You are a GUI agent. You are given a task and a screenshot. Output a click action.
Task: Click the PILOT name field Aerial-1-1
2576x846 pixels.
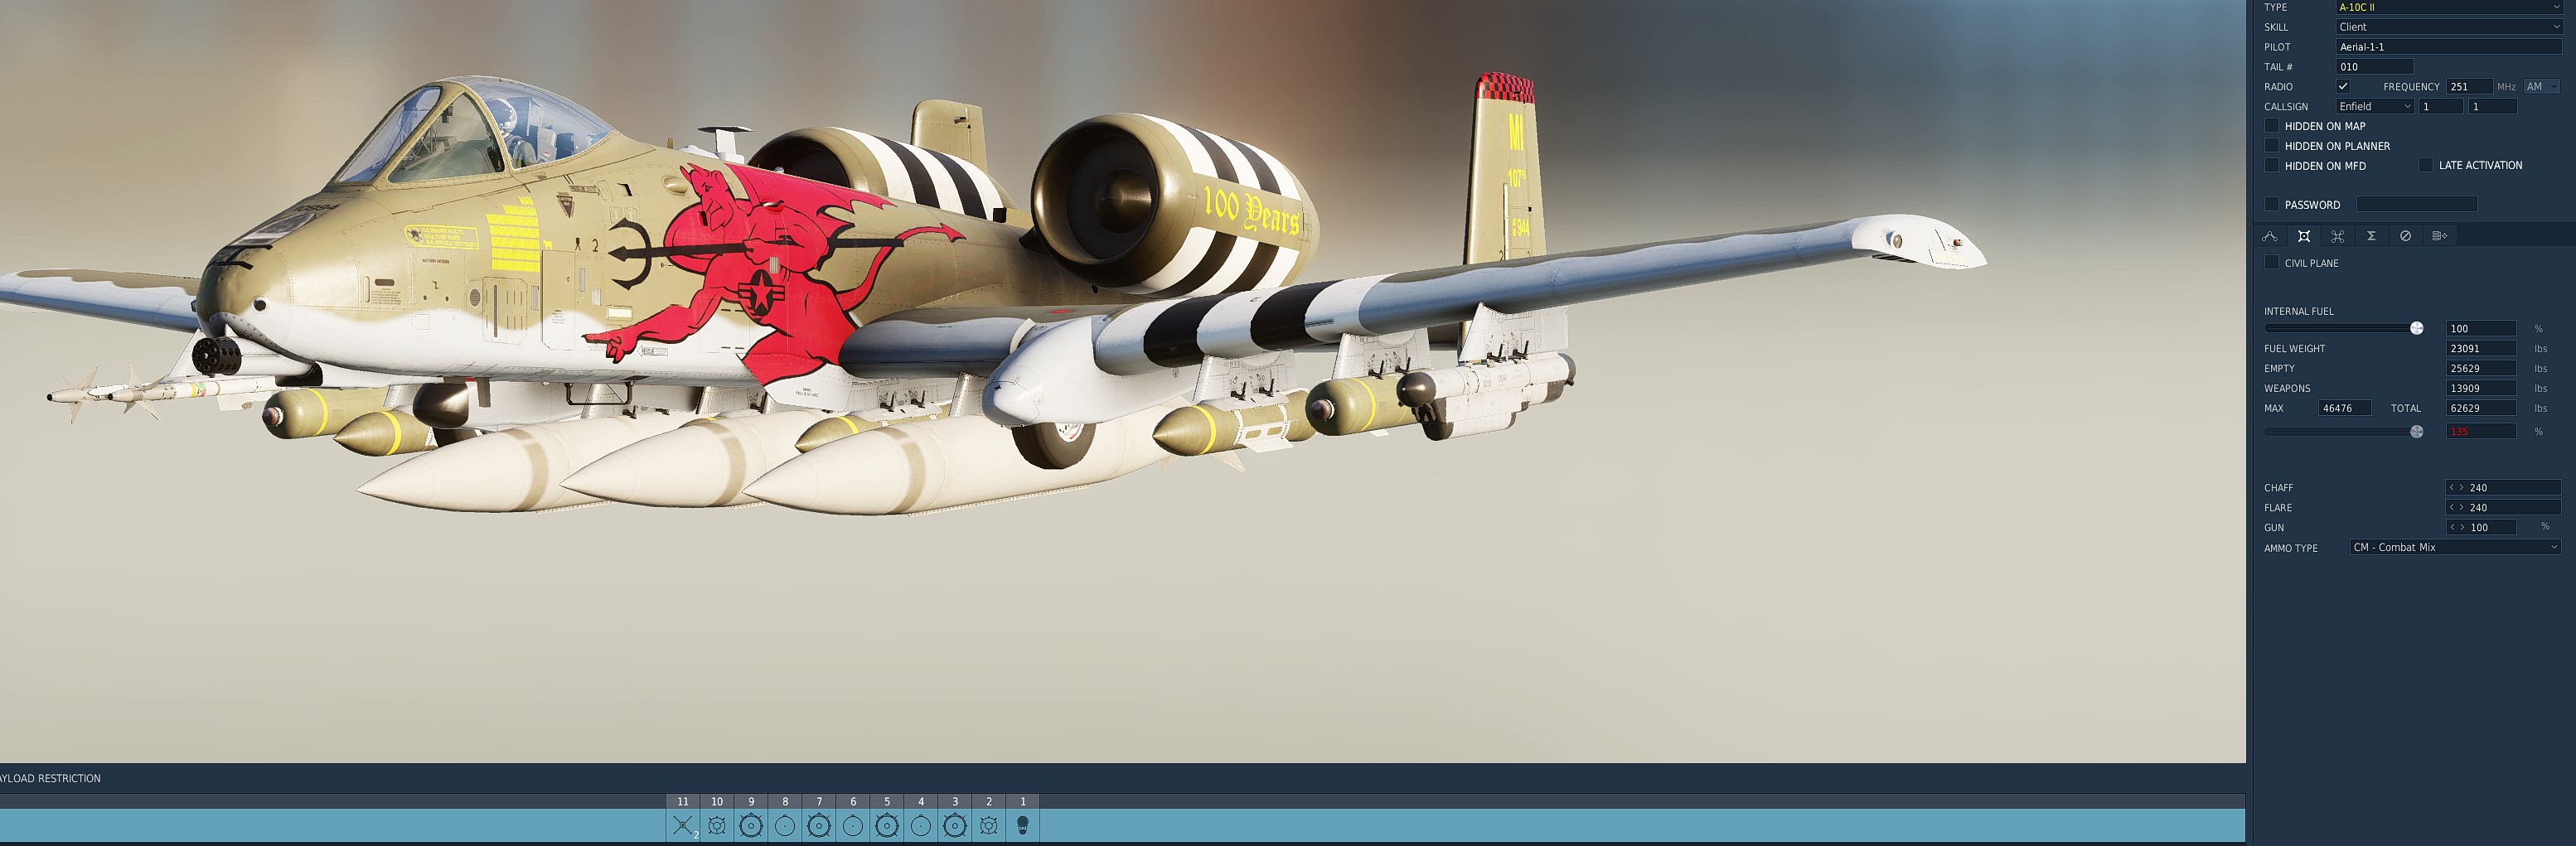point(2449,47)
